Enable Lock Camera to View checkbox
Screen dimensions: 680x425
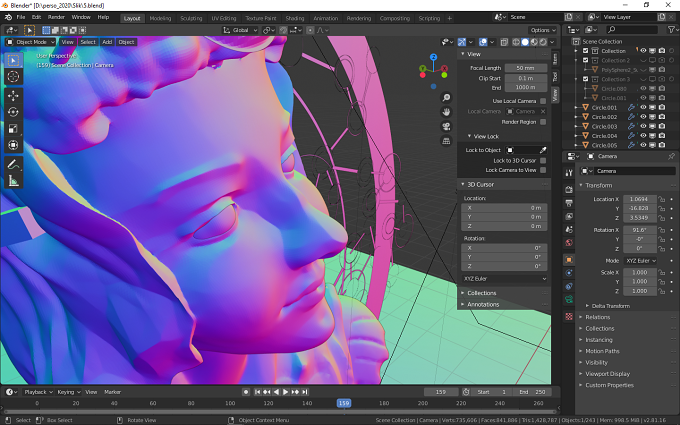(543, 170)
